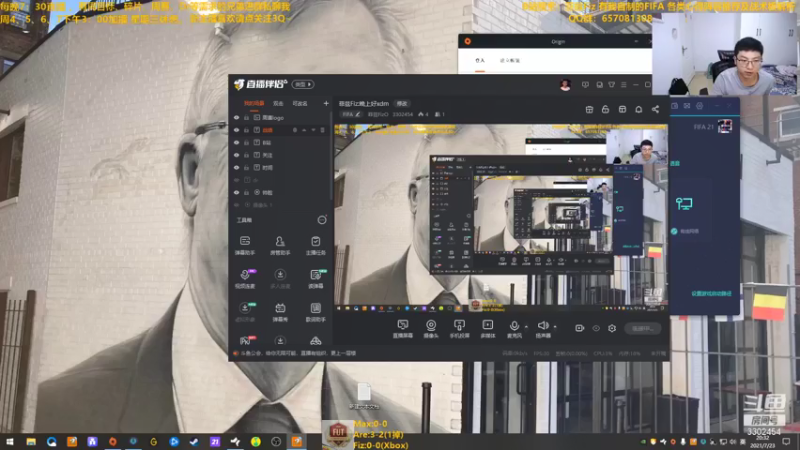The image size is (800, 450).
Task: Move selected layer down with down arrow
Action: tap(313, 130)
